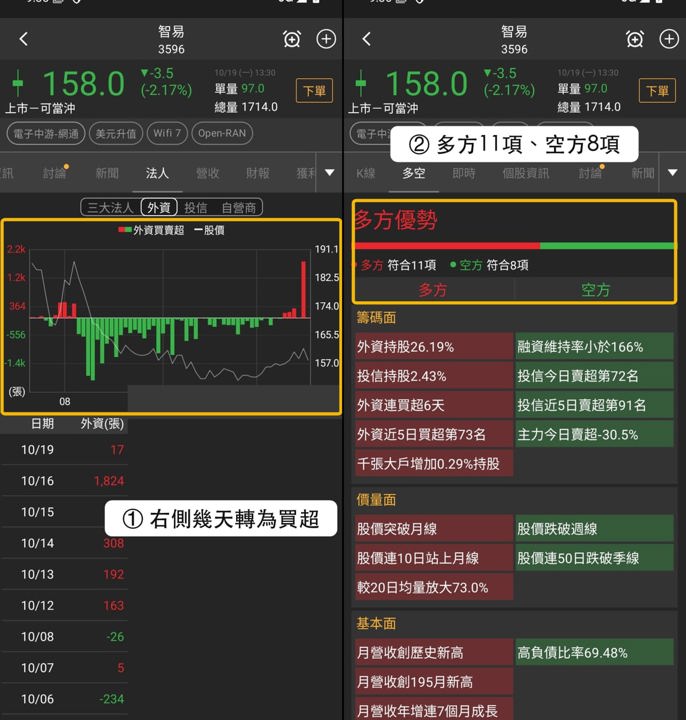Open Open-RAN tag
The width and height of the screenshot is (686, 720).
pyautogui.click(x=222, y=134)
